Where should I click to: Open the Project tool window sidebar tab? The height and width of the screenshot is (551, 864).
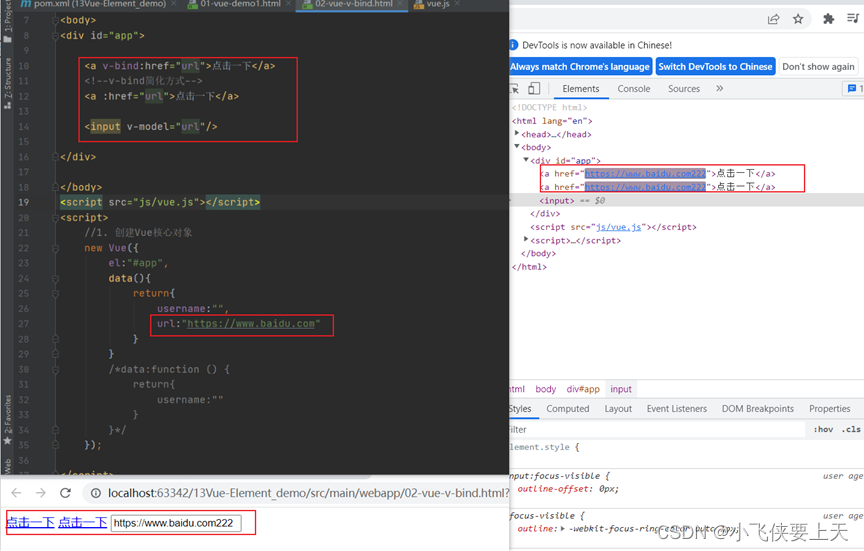7,19
